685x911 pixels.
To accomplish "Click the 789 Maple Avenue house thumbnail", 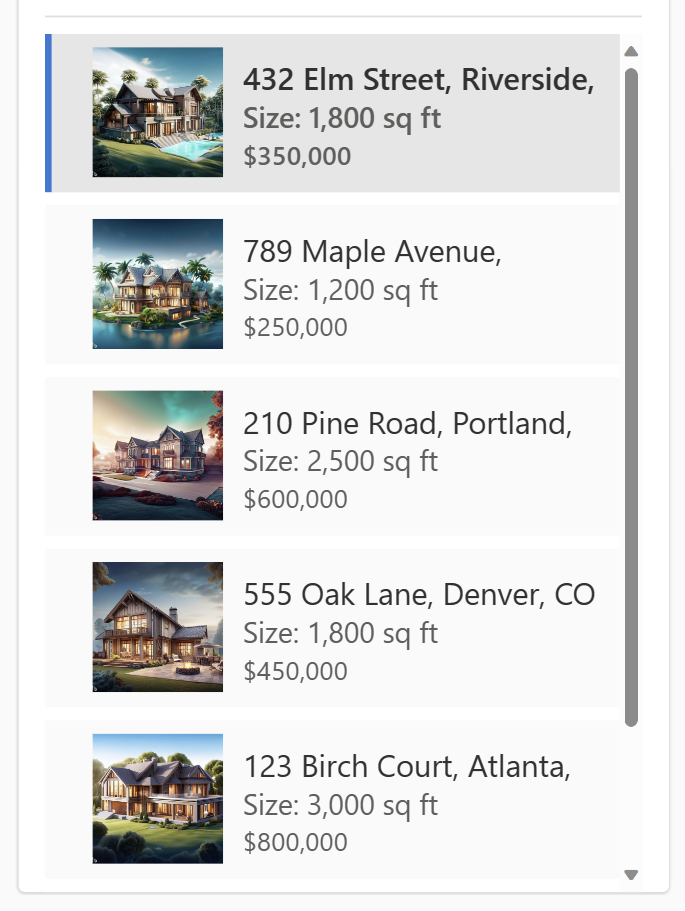I will tap(157, 284).
